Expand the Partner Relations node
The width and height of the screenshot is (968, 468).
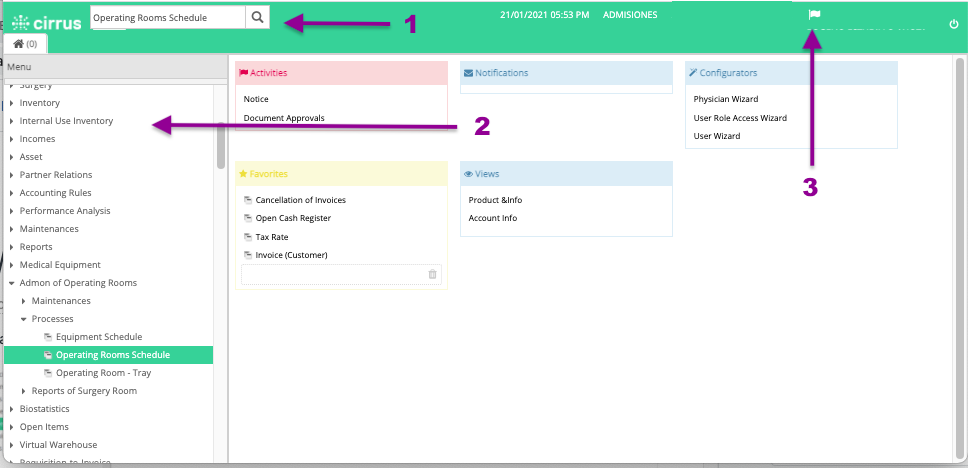click(x=12, y=175)
